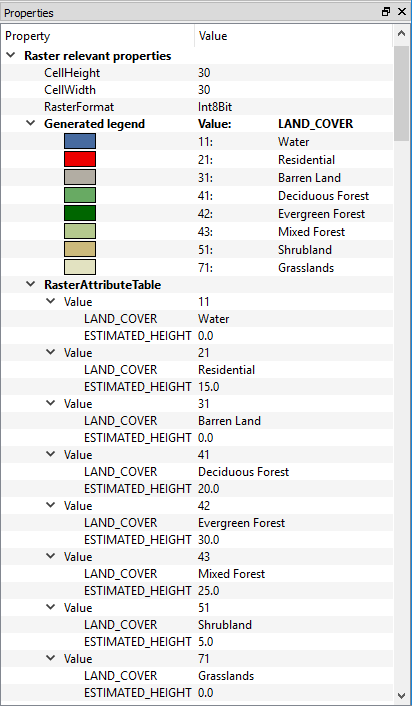Image resolution: width=412 pixels, height=706 pixels.
Task: Collapse the Value 42 attribute entry
Action: click(x=50, y=505)
